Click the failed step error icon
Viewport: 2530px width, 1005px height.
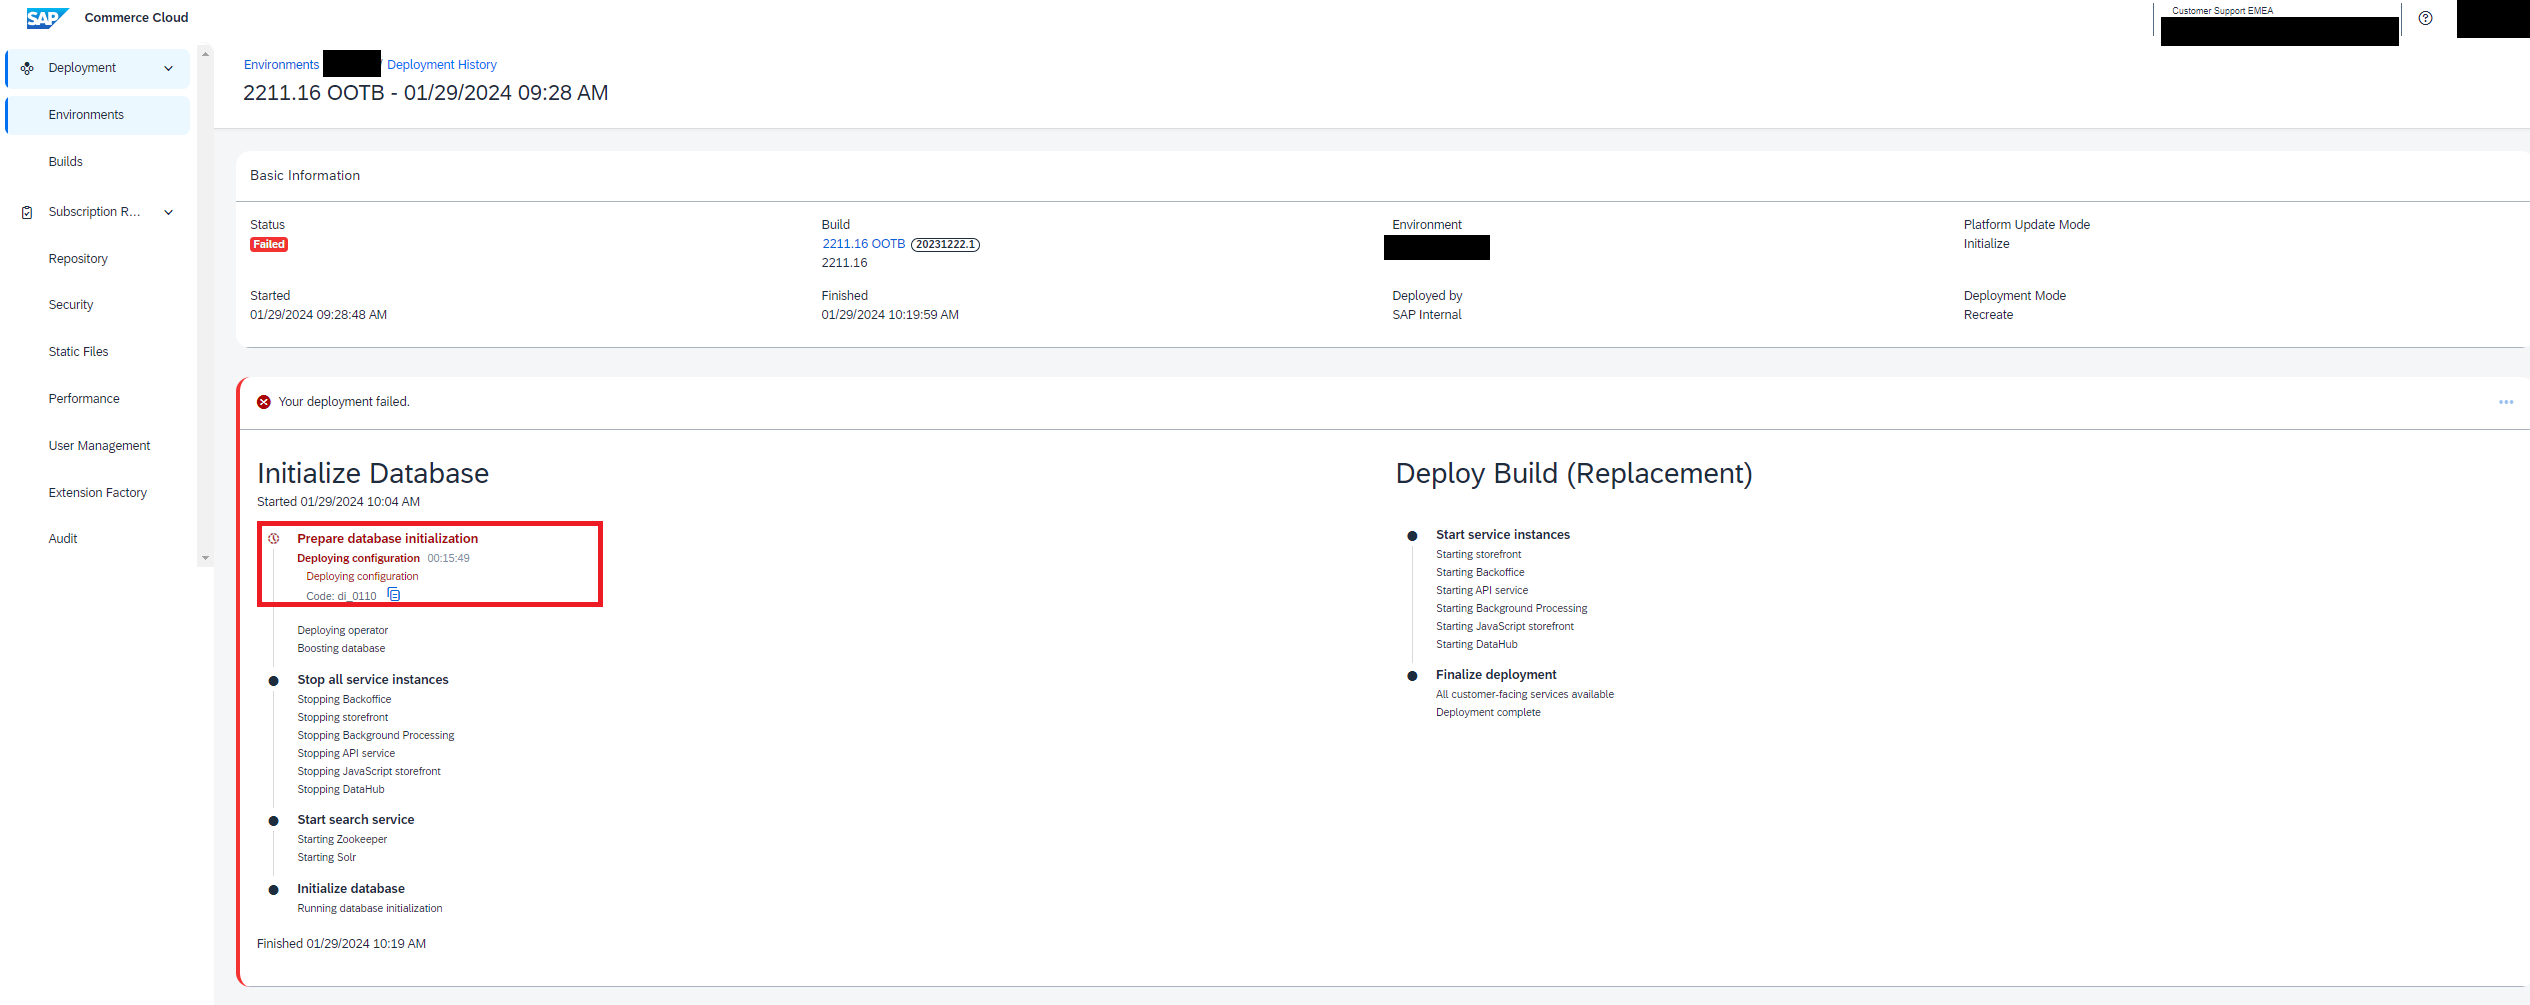pos(273,538)
